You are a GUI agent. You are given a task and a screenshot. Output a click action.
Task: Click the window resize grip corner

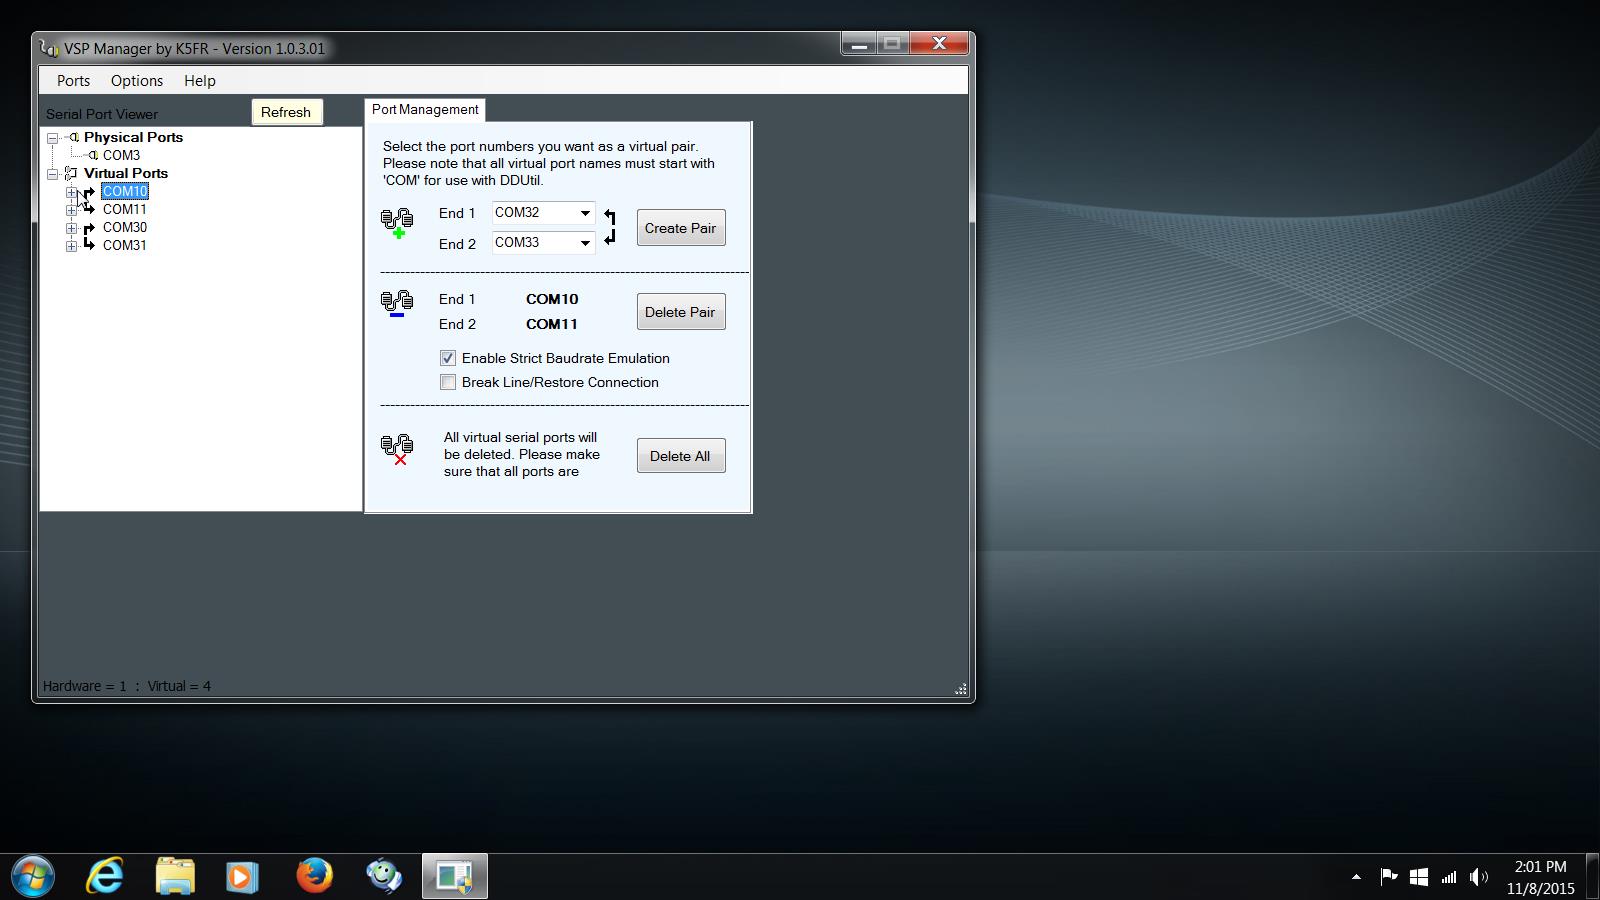(x=961, y=688)
